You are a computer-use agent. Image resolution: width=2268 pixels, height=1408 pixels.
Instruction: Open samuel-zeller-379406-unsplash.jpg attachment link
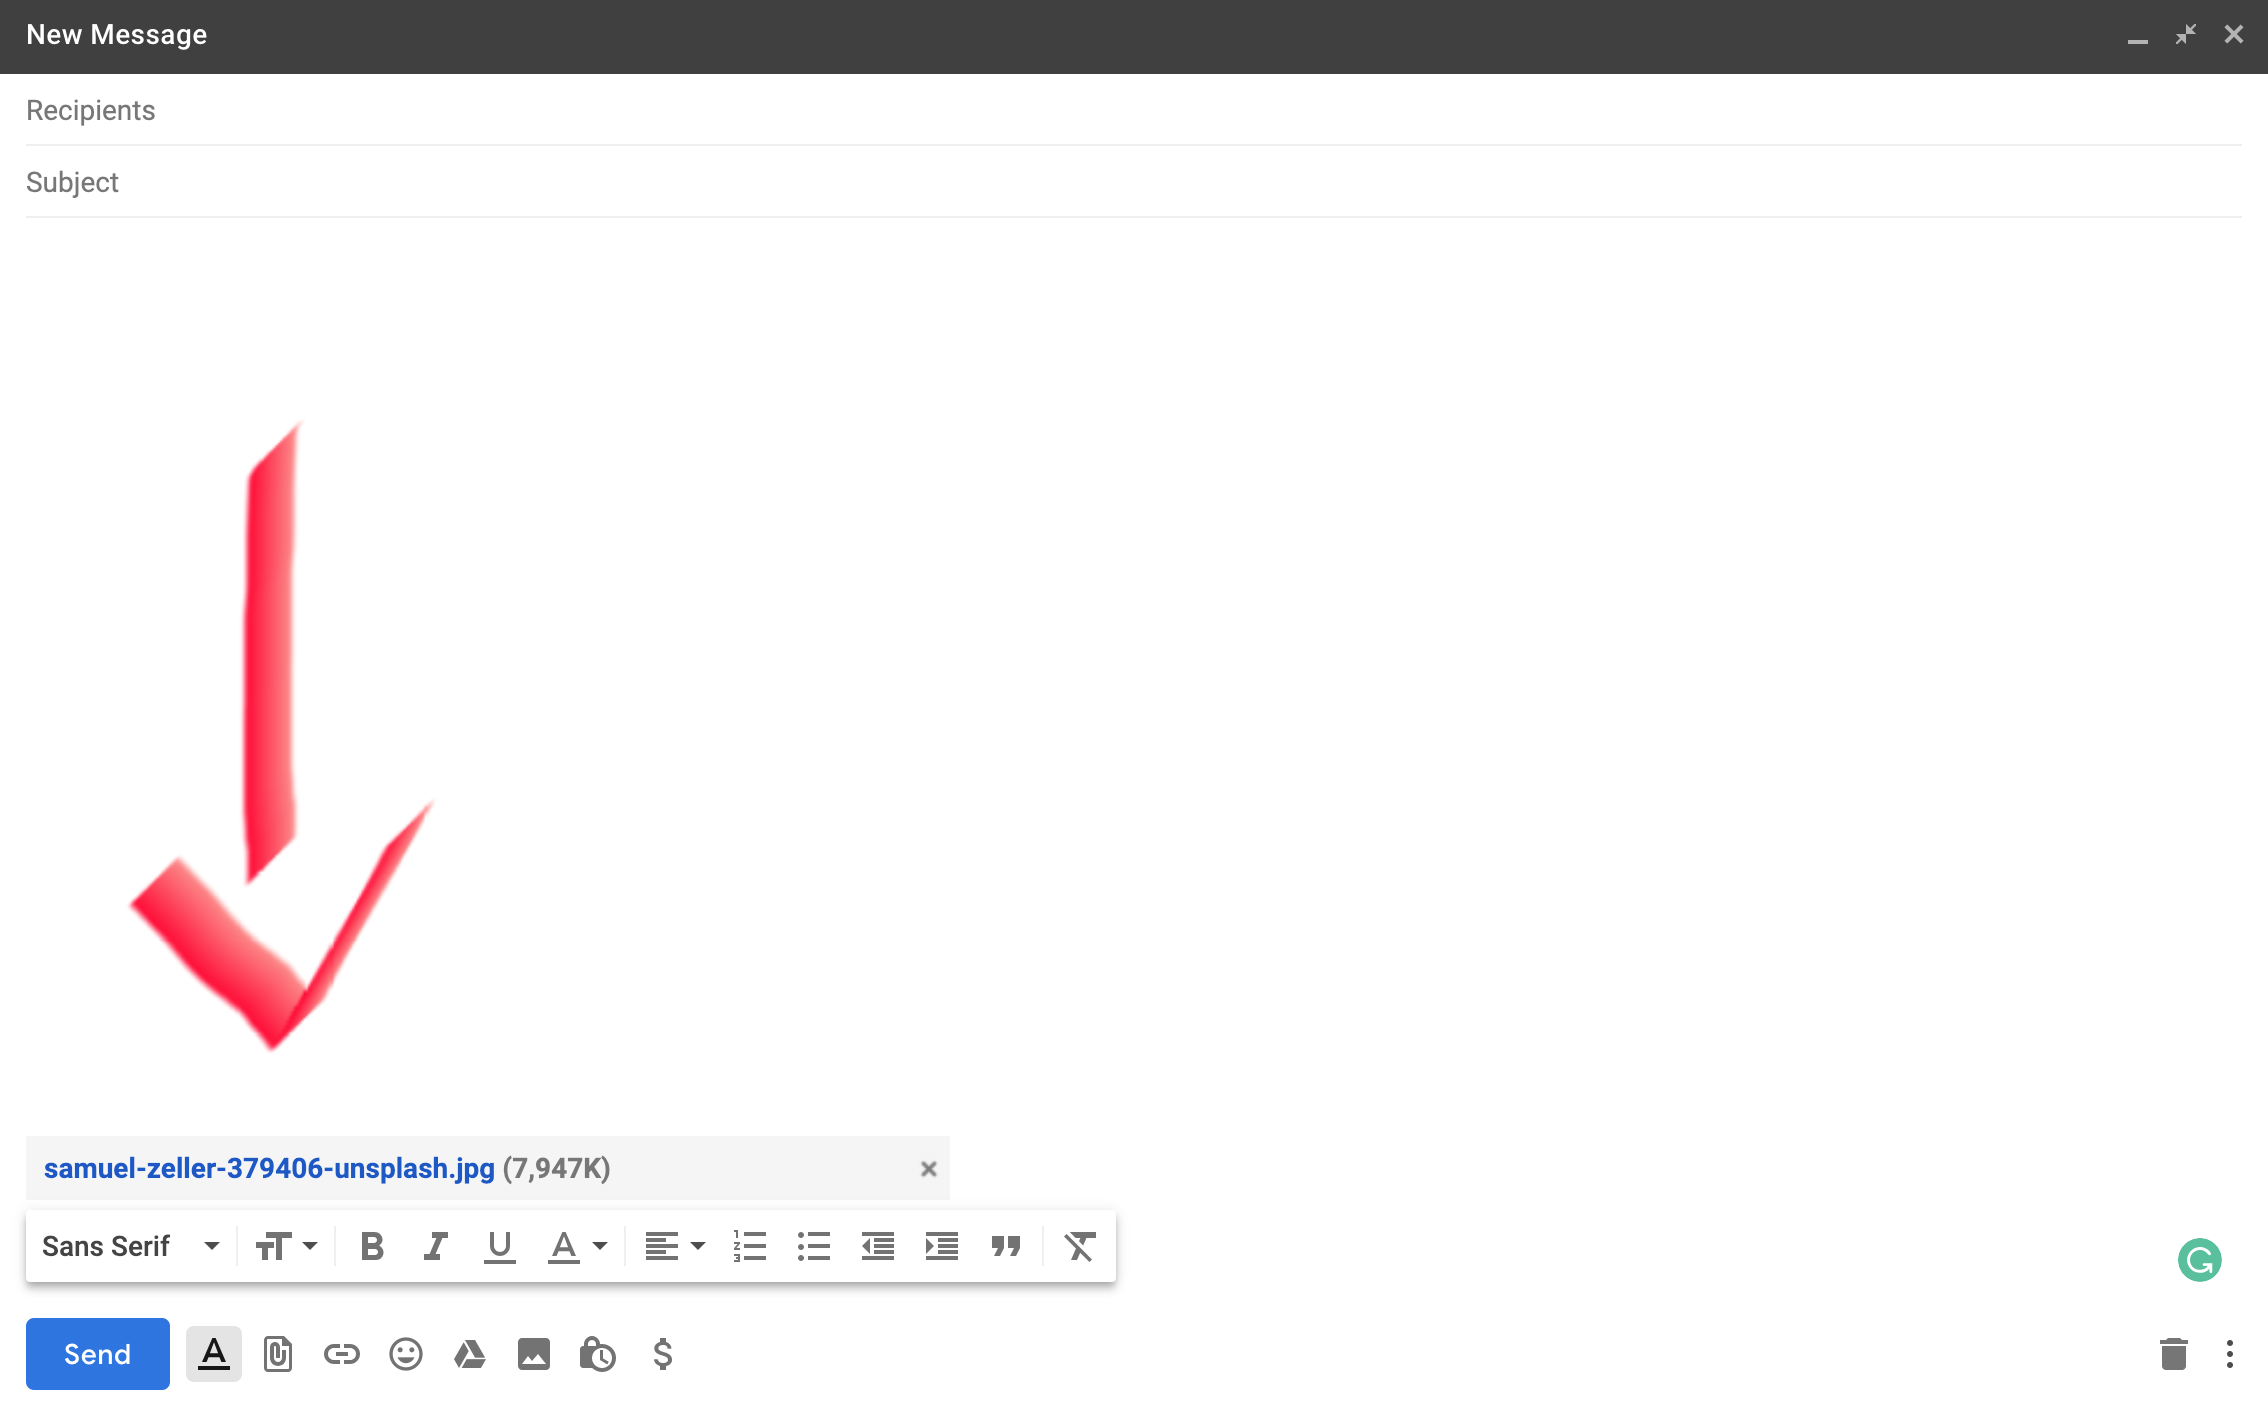(268, 1167)
